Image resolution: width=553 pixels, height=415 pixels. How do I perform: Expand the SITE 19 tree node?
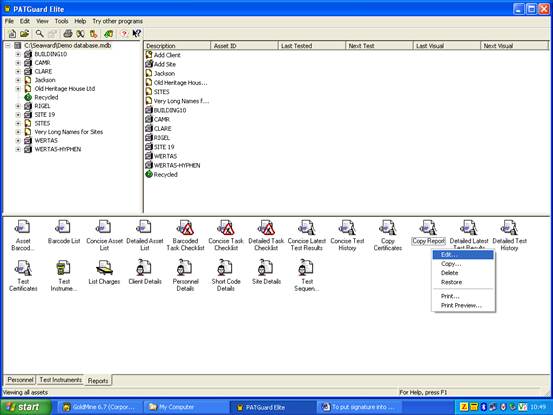18,115
